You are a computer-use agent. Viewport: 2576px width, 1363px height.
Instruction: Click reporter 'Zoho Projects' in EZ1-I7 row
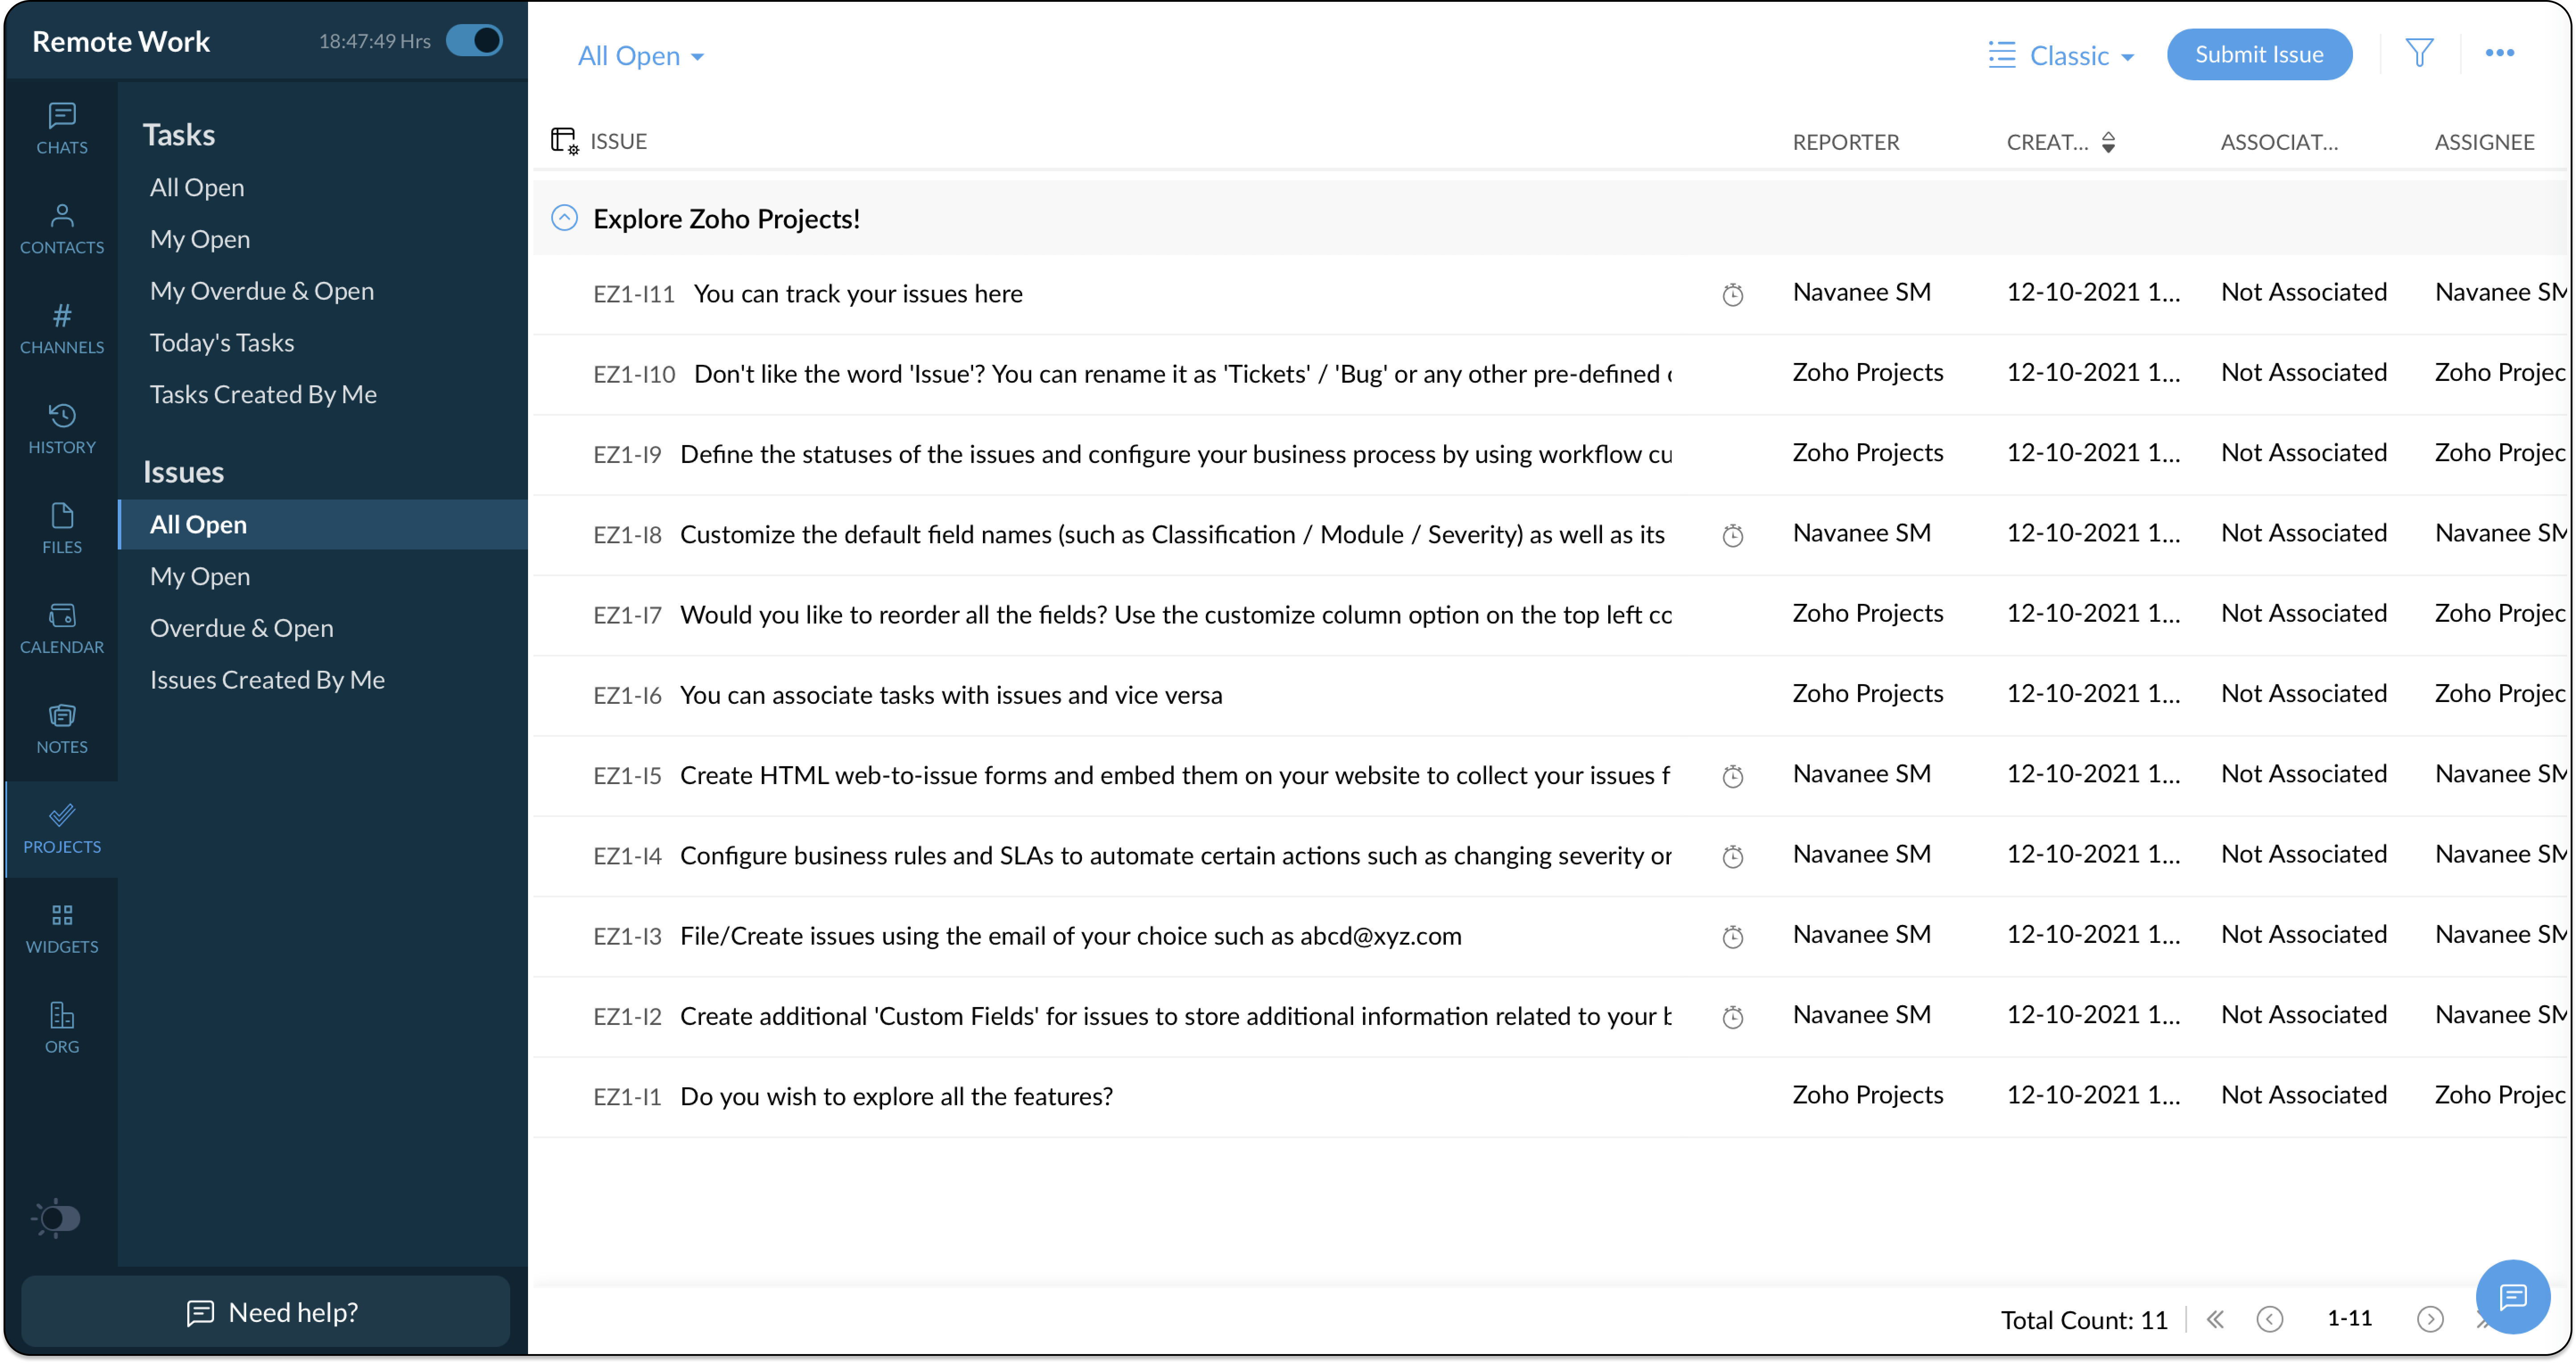click(1867, 613)
